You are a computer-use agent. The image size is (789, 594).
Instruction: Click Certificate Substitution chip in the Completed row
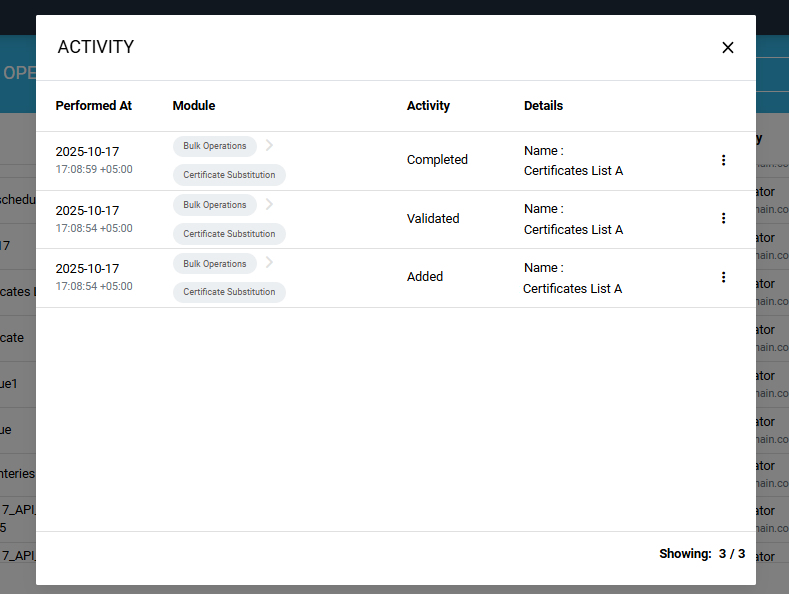pos(229,175)
